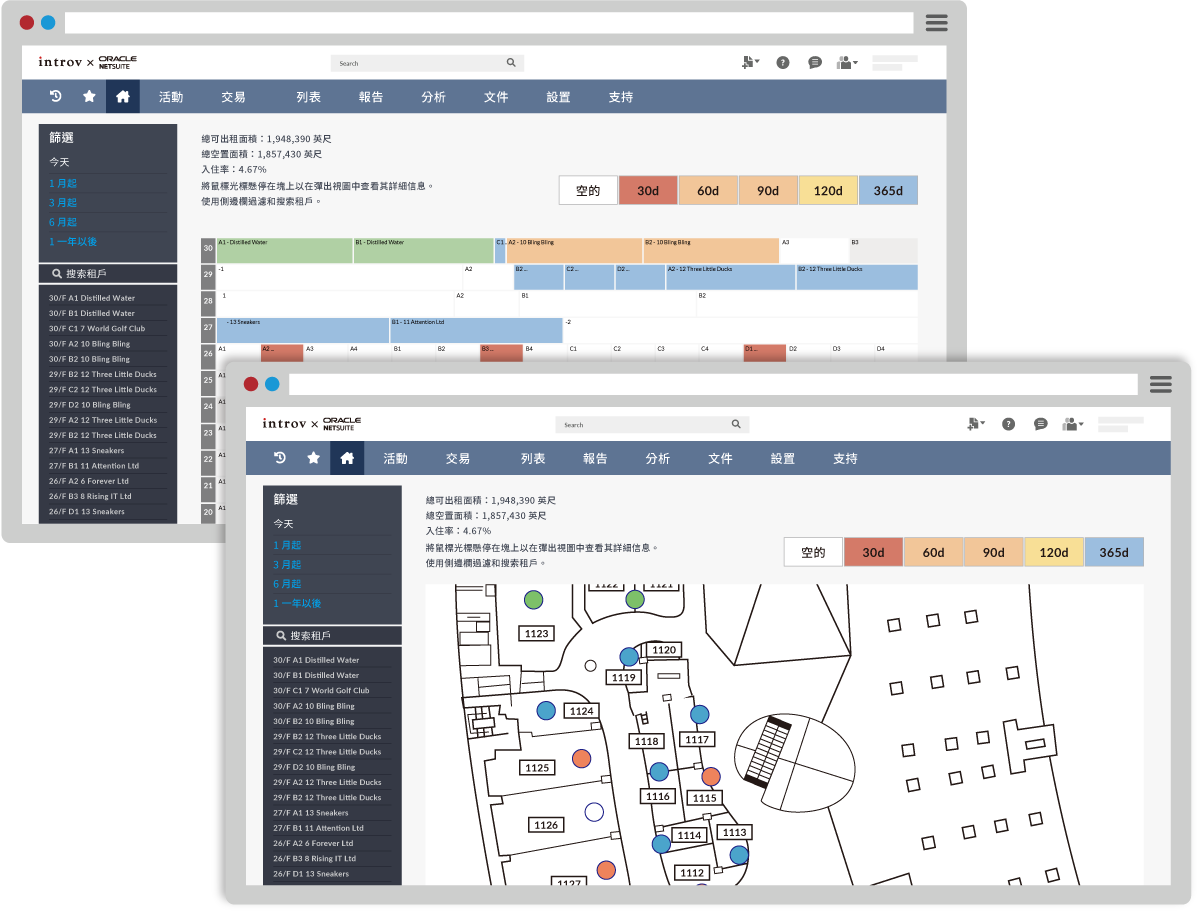Open the hamburger menu of the front browser window
This screenshot has width=1200, height=913.
pos(1160,385)
